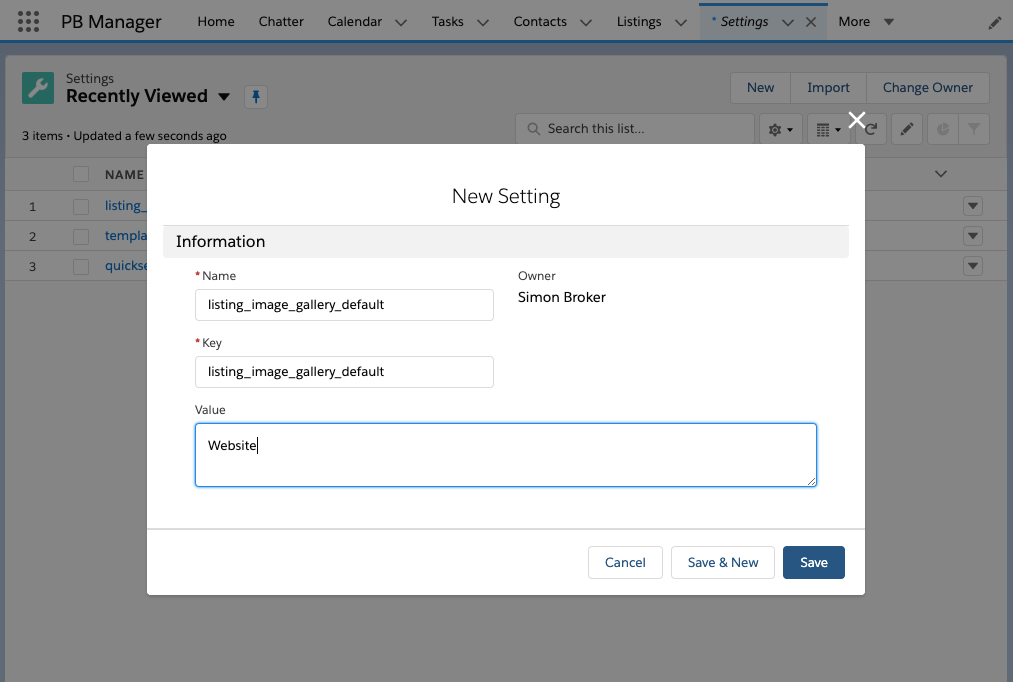Open the templa record link in row 2
1013x682 pixels.
point(126,236)
